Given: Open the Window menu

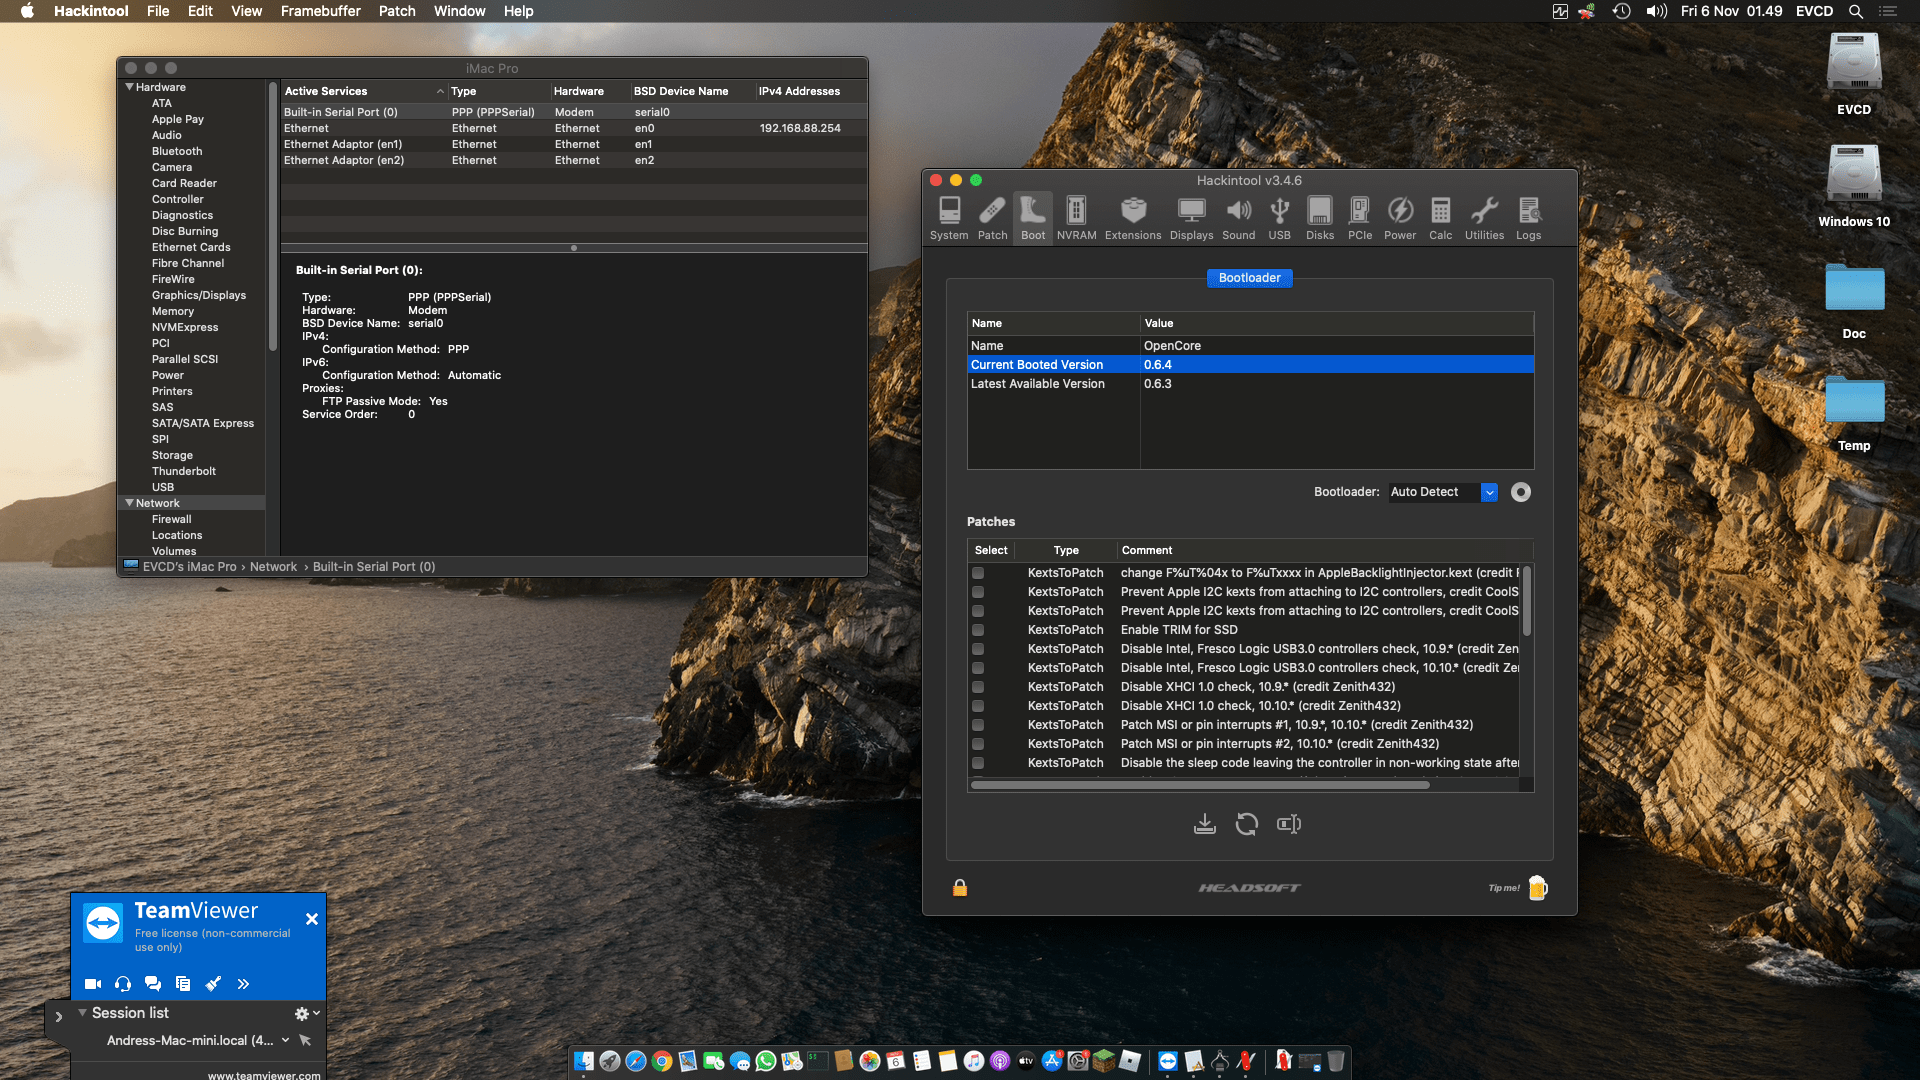Looking at the screenshot, I should pos(459,11).
